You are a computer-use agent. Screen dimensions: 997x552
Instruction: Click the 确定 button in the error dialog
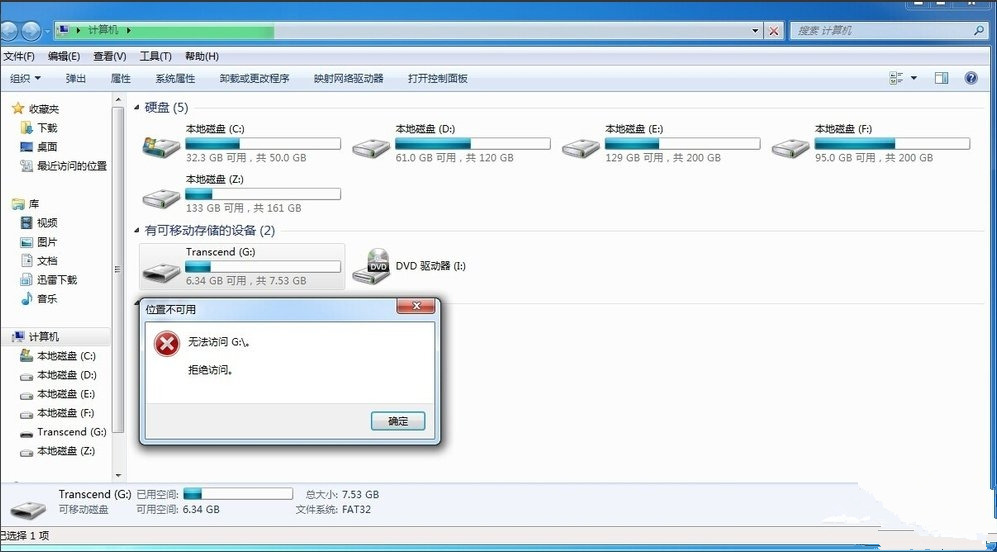(x=398, y=421)
